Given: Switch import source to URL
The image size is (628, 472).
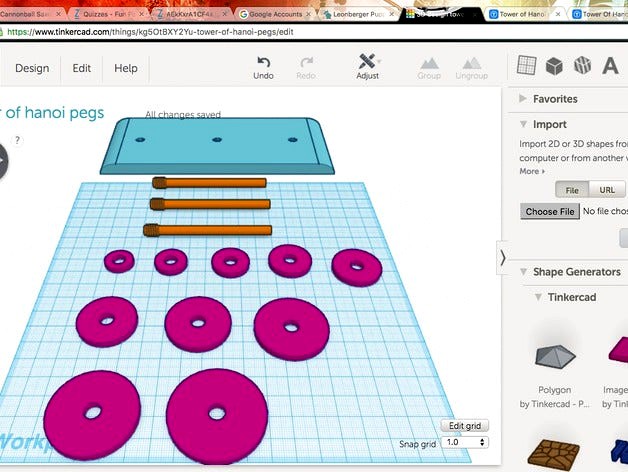Looking at the screenshot, I should click(607, 189).
